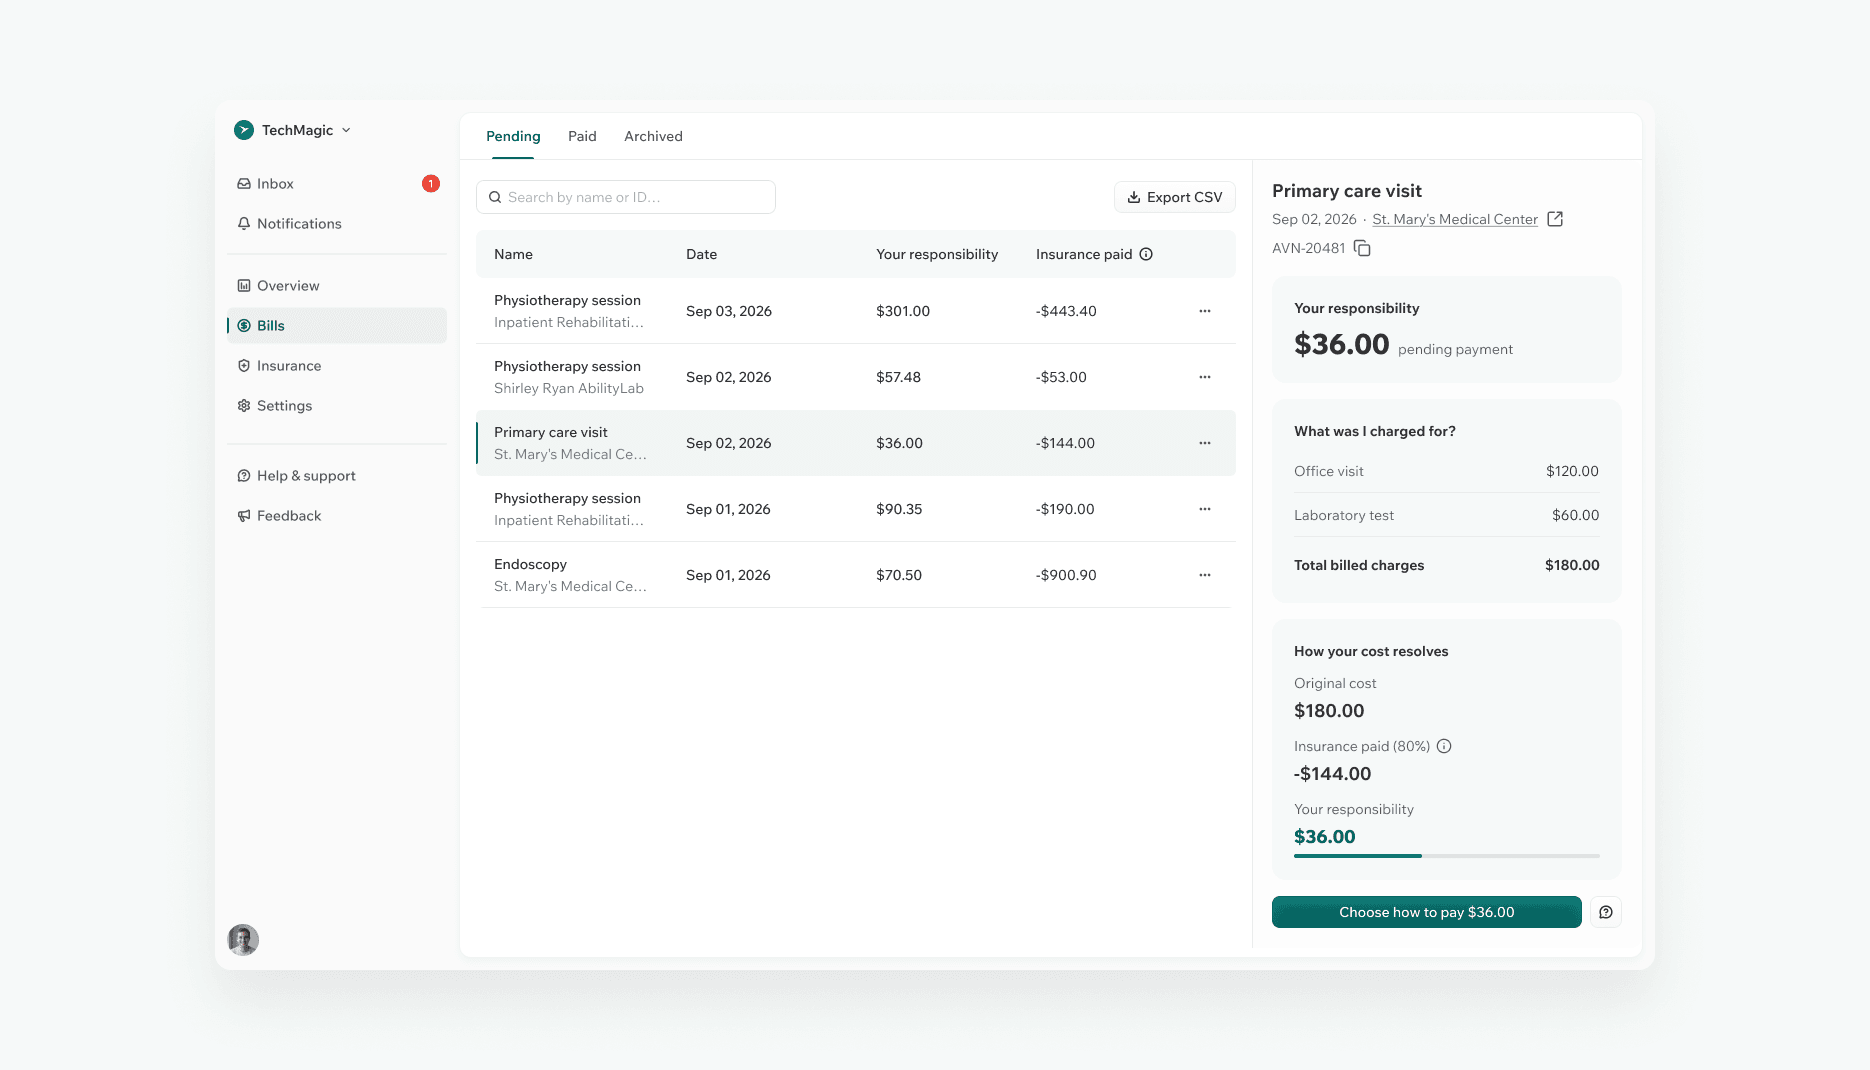Viewport: 1870px width, 1070px height.
Task: Select the Physiotherapy session dated Sep 03, 2026
Action: (856, 311)
